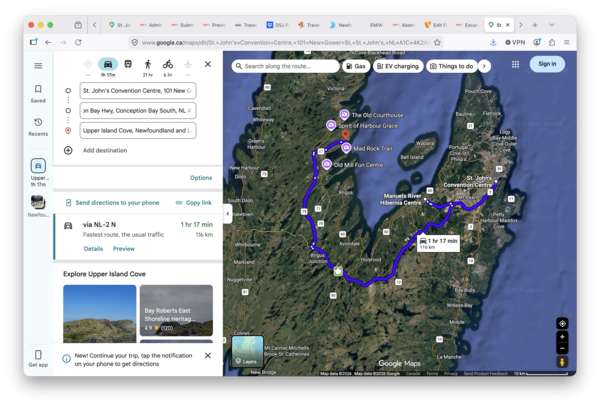Select Best travel mode diamond icon

(88, 64)
